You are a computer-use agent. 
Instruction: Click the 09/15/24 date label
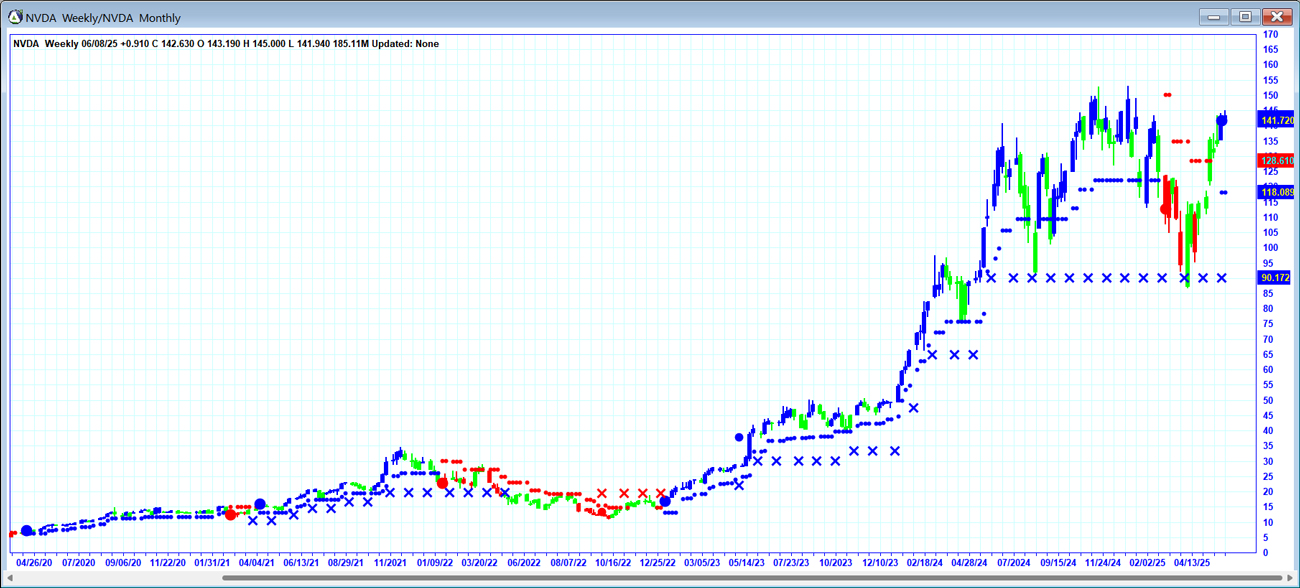pos(1059,563)
